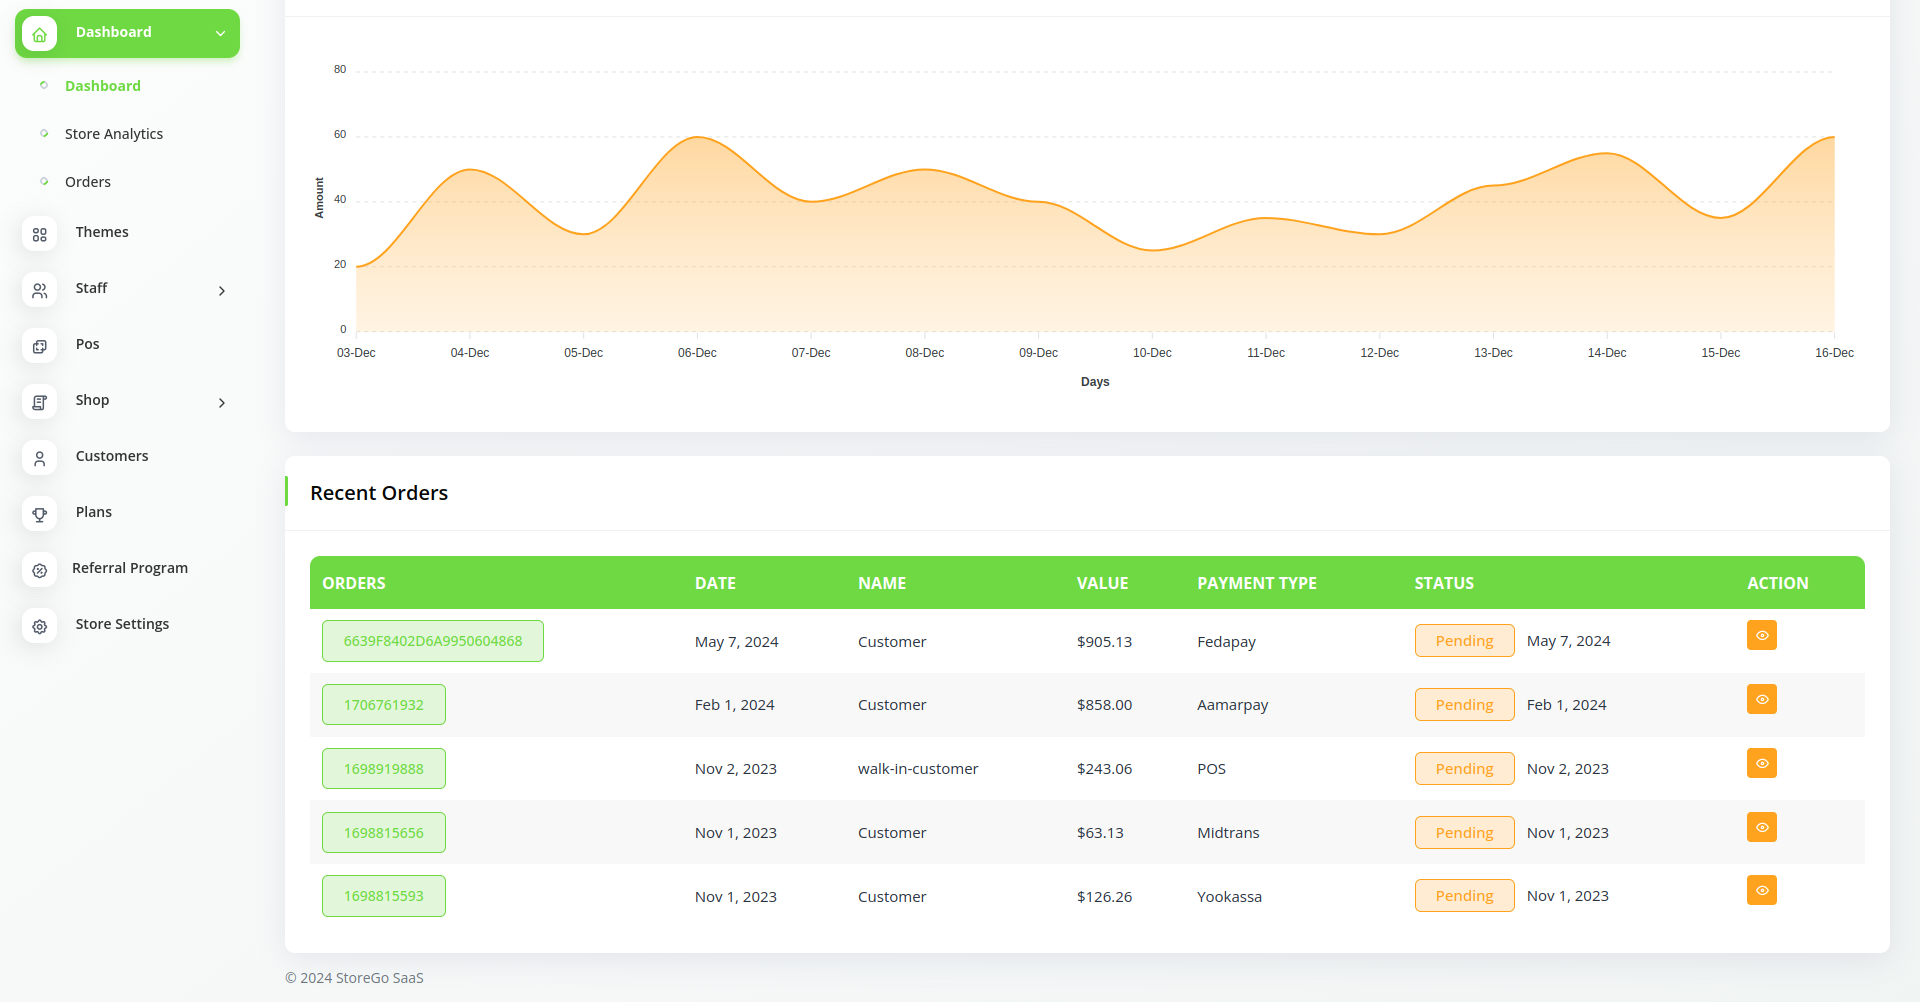Expand the Shop submenu arrow
Viewport: 1920px width, 1002px height.
222,403
